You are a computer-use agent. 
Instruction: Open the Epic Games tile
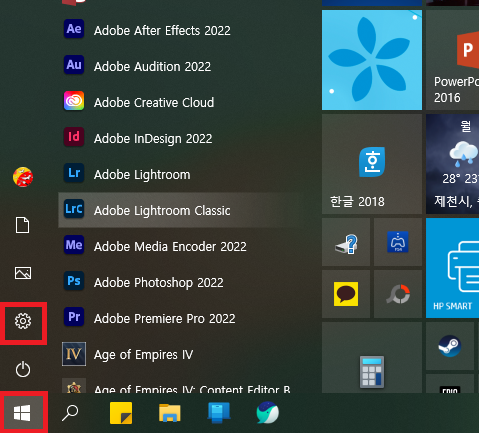coord(450,384)
